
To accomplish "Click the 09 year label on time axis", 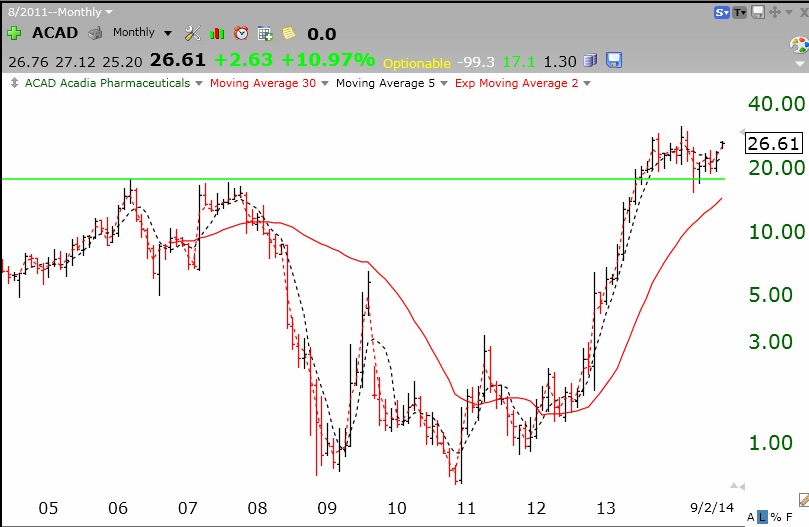I will click(x=327, y=508).
